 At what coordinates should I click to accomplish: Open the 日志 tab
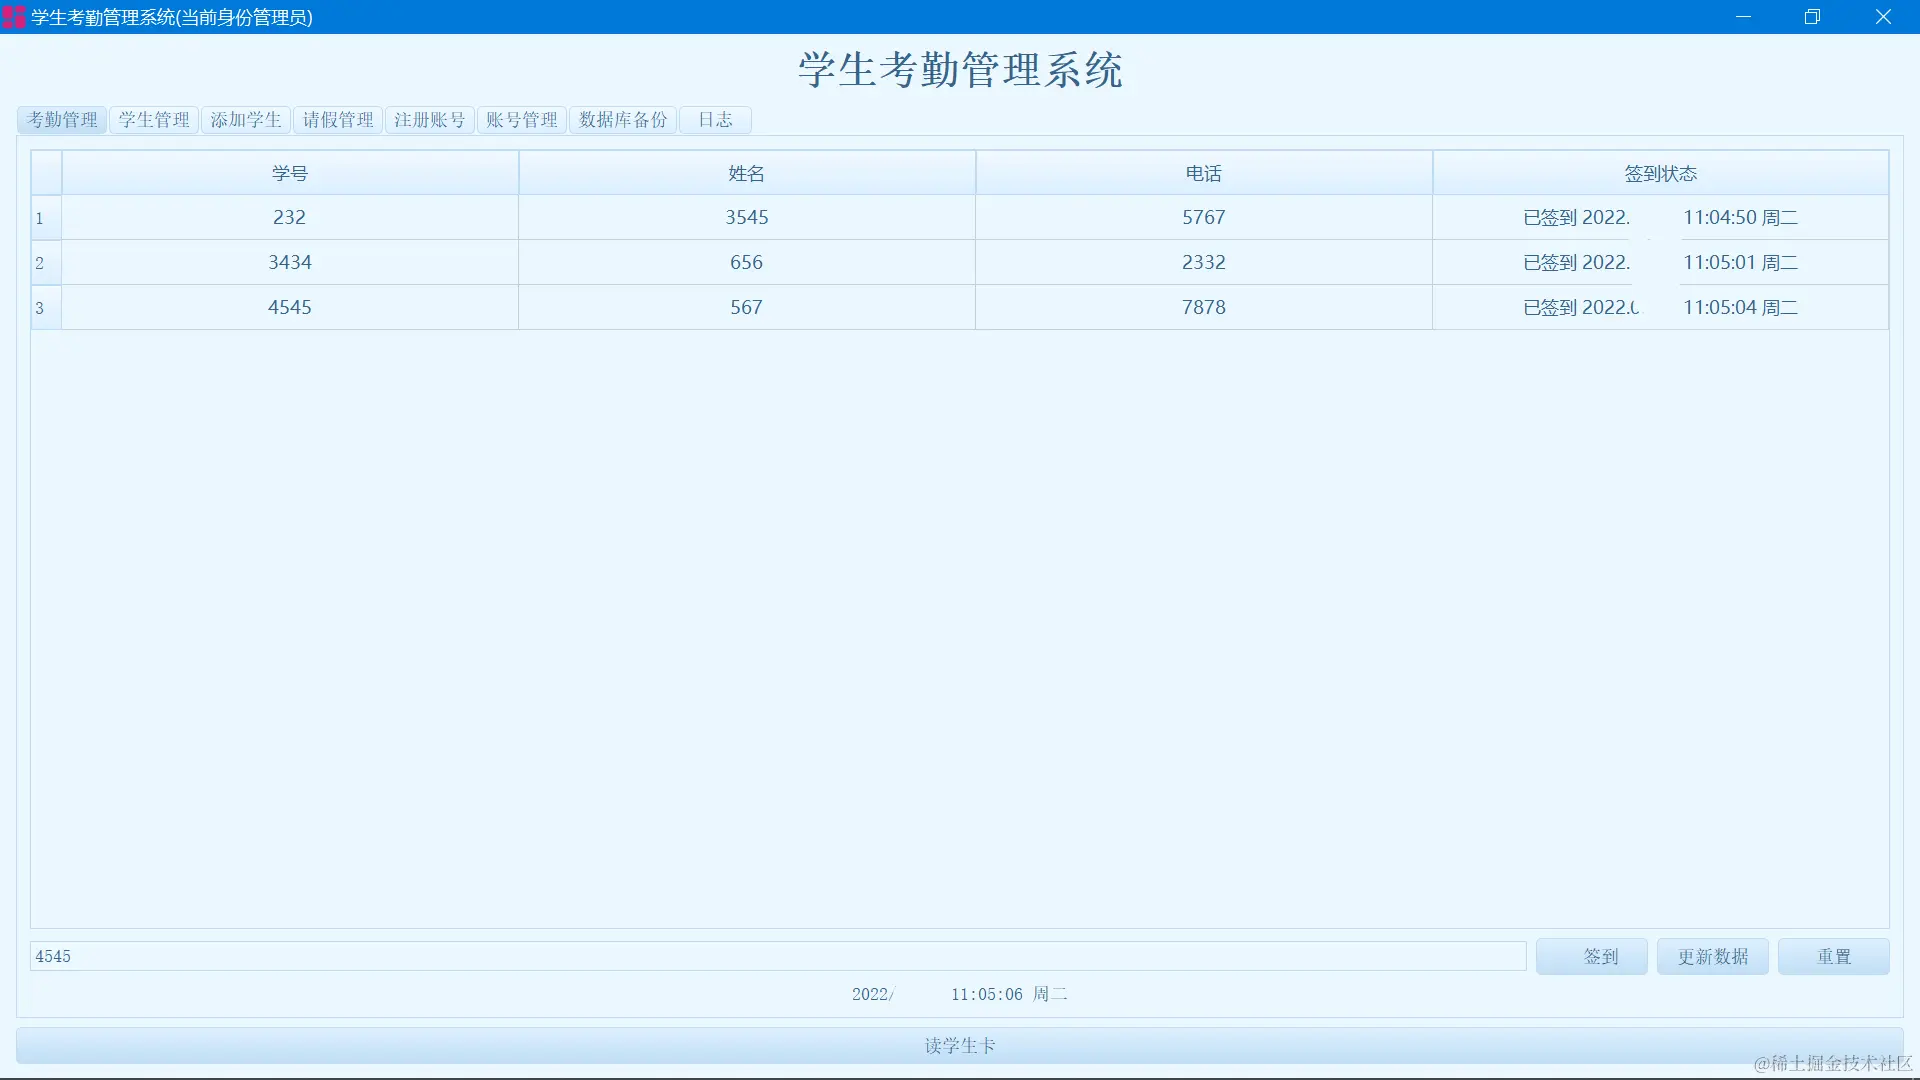coord(715,120)
